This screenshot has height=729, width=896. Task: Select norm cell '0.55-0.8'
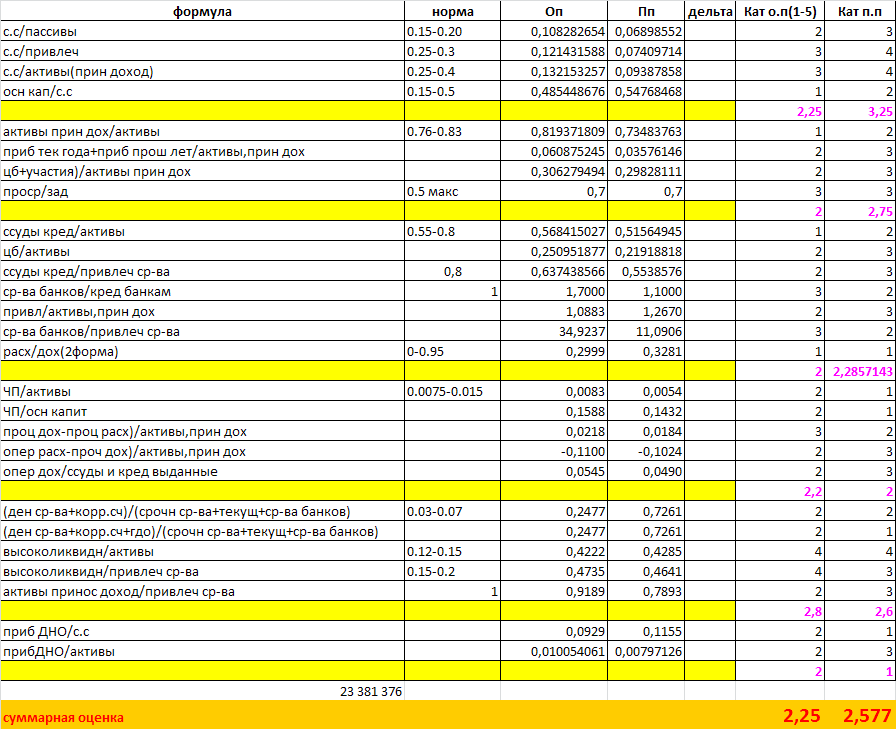(453, 231)
